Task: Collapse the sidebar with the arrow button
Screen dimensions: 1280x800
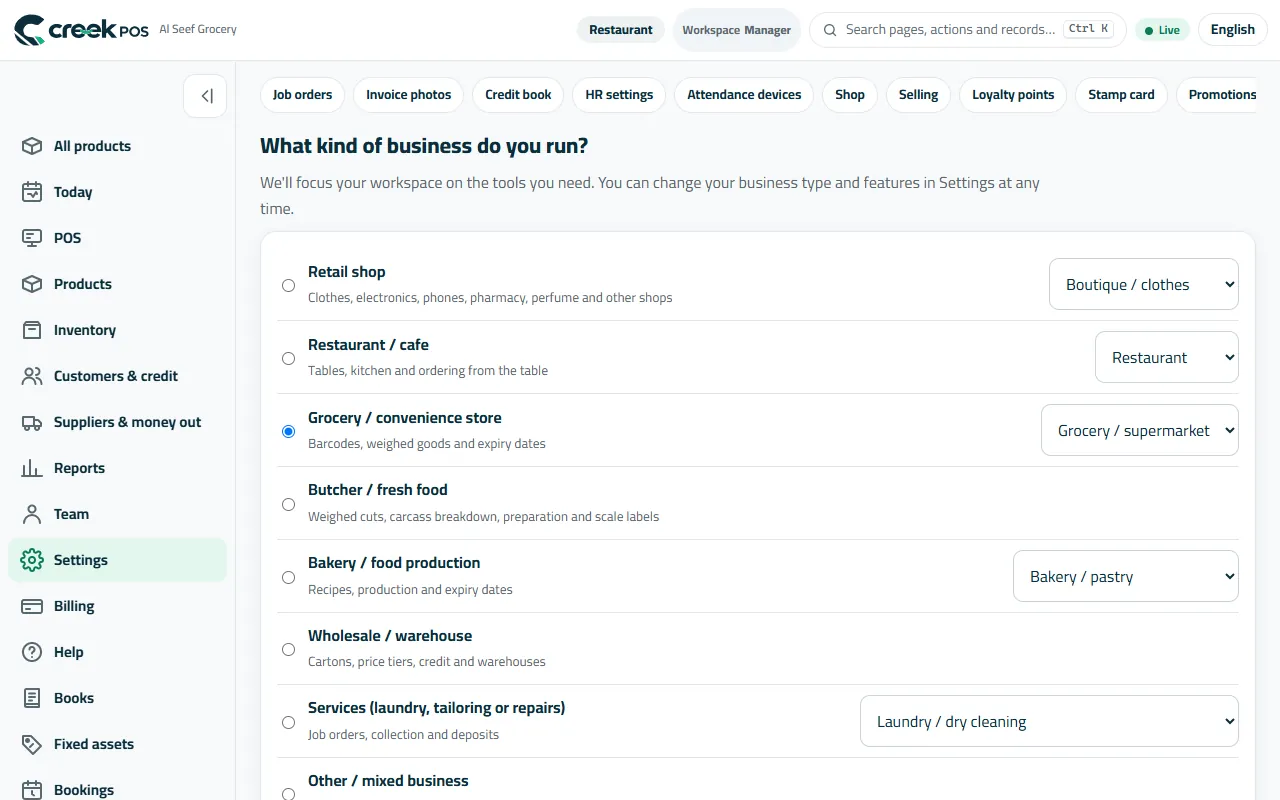Action: 205,96
